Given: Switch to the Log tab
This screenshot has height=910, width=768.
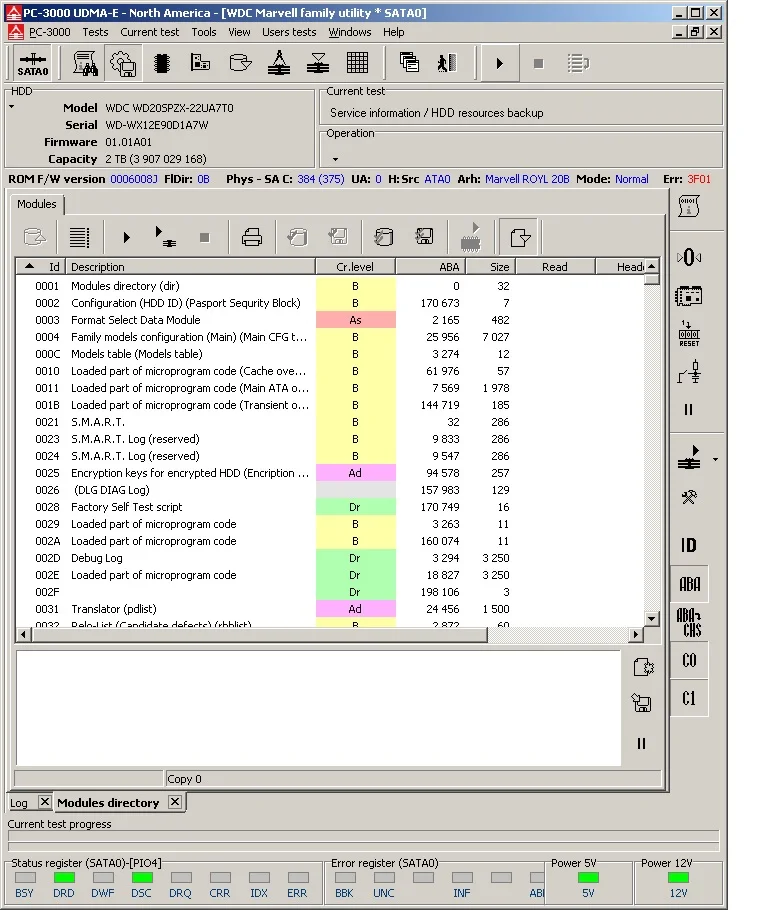Looking at the screenshot, I should [19, 803].
